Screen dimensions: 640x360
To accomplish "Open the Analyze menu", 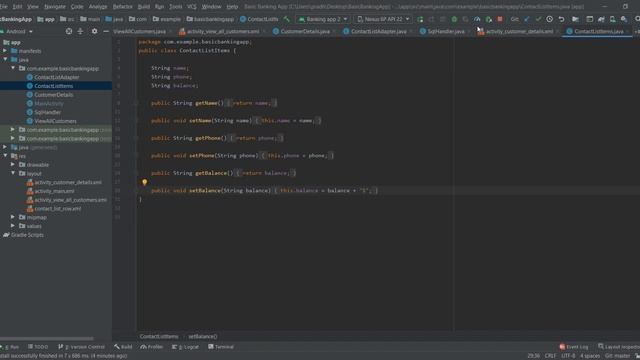I will [x=98, y=7].
